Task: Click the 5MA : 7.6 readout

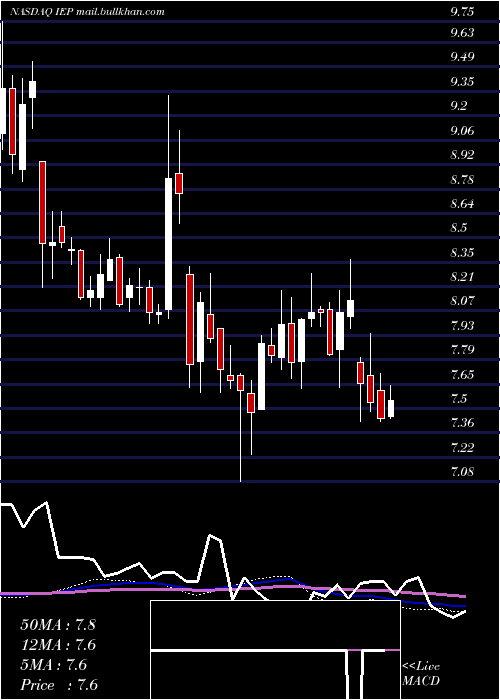Action: (54, 665)
